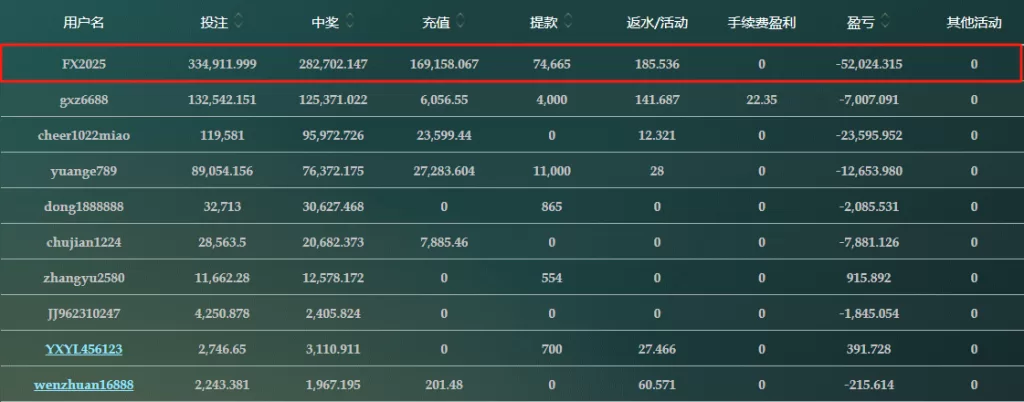Click the 返水/活动 column header

(657, 23)
